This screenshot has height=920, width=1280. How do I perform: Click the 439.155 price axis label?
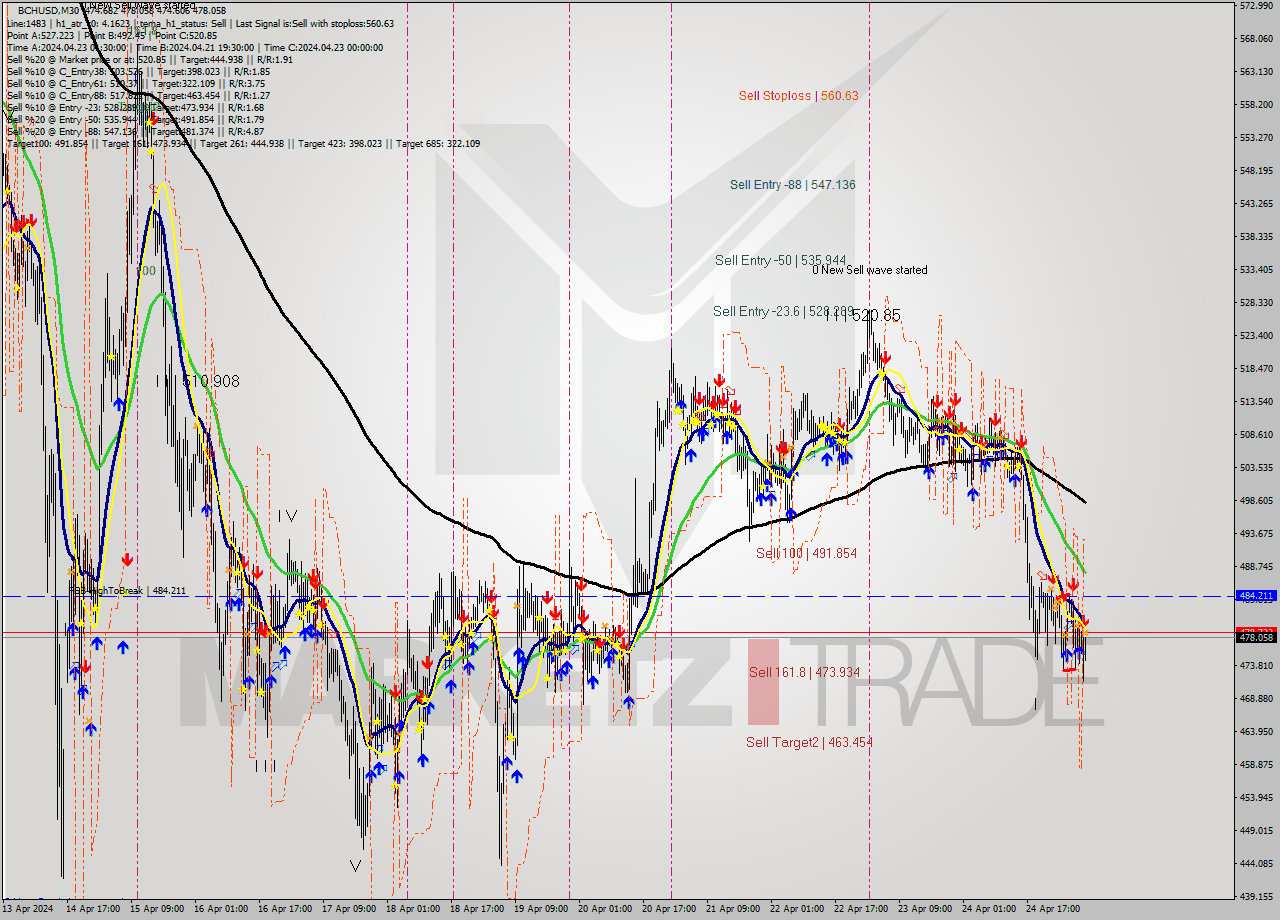click(1255, 897)
